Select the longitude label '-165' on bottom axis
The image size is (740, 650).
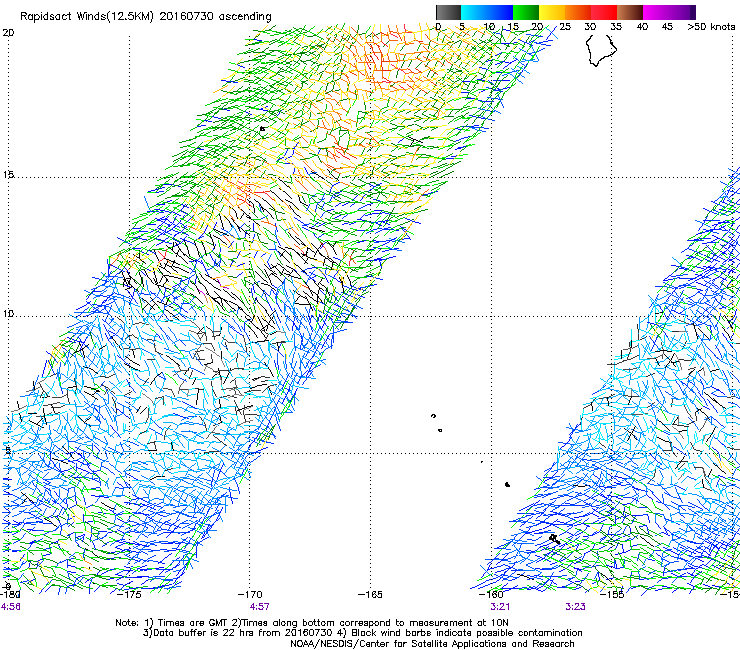coord(370,594)
